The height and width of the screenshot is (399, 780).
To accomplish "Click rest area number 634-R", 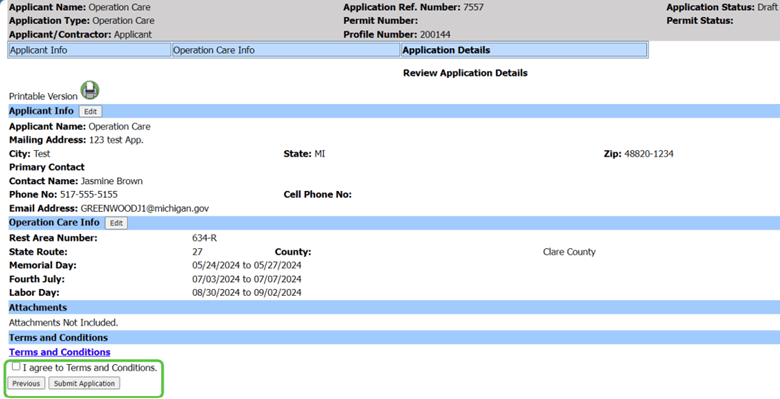I will click(x=204, y=238).
